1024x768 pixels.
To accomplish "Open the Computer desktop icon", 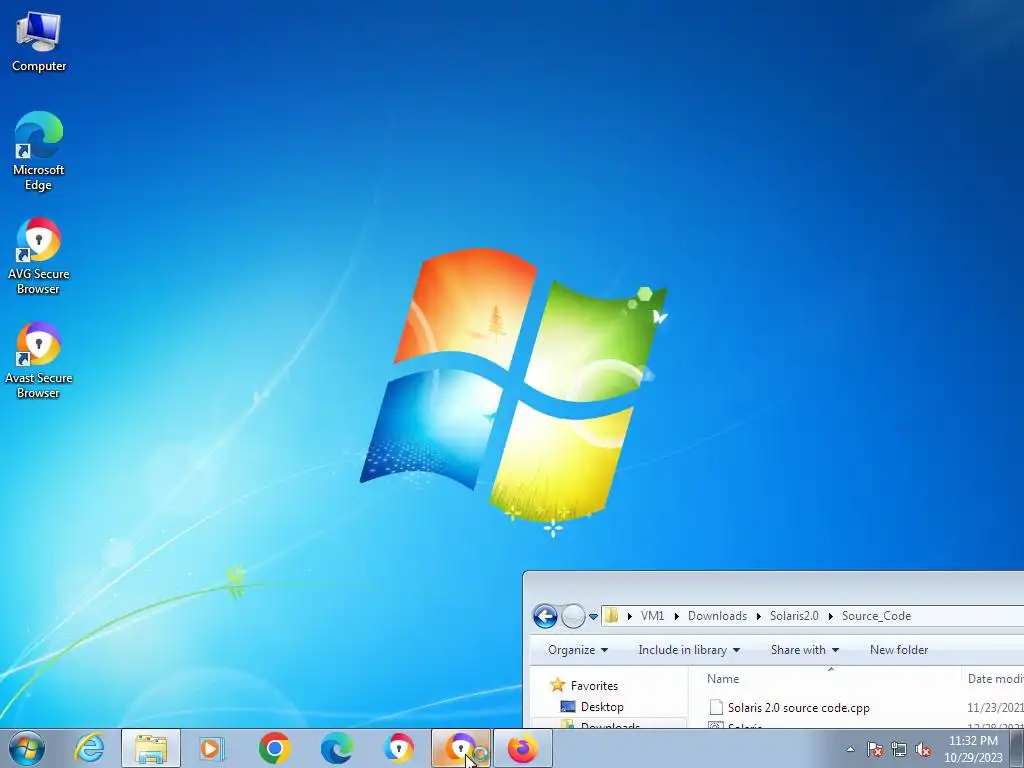I will point(39,42).
